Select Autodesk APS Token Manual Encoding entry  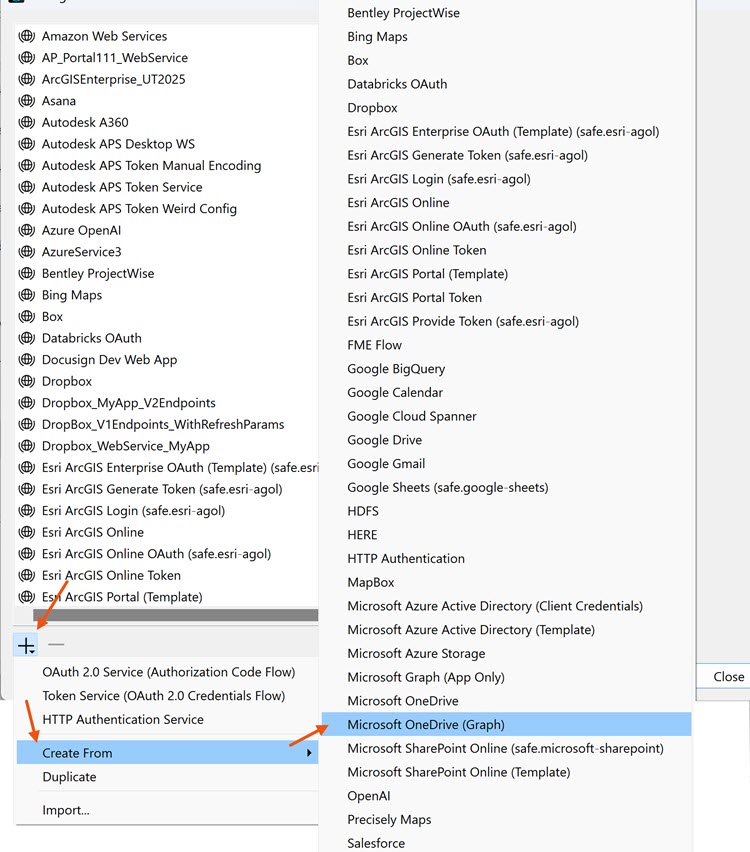(x=151, y=166)
